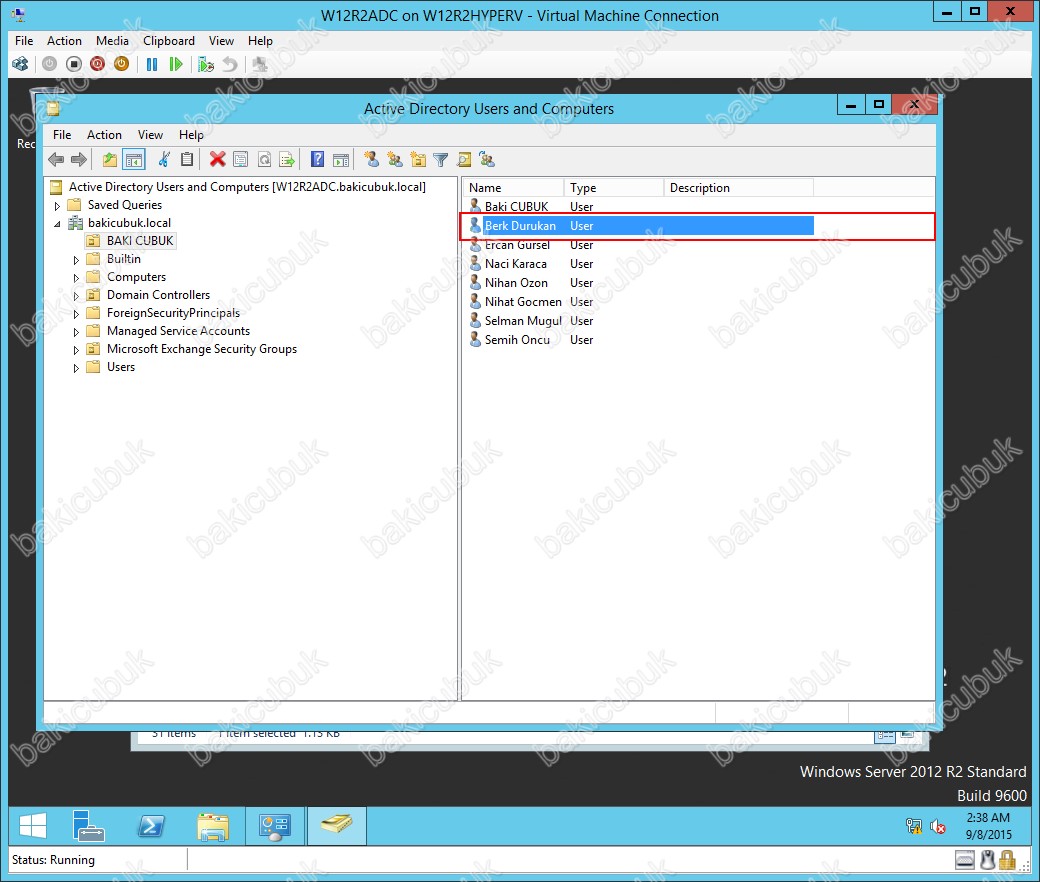Create a VM checkpoint from toolbar
This screenshot has height=882, width=1040.
click(x=206, y=64)
